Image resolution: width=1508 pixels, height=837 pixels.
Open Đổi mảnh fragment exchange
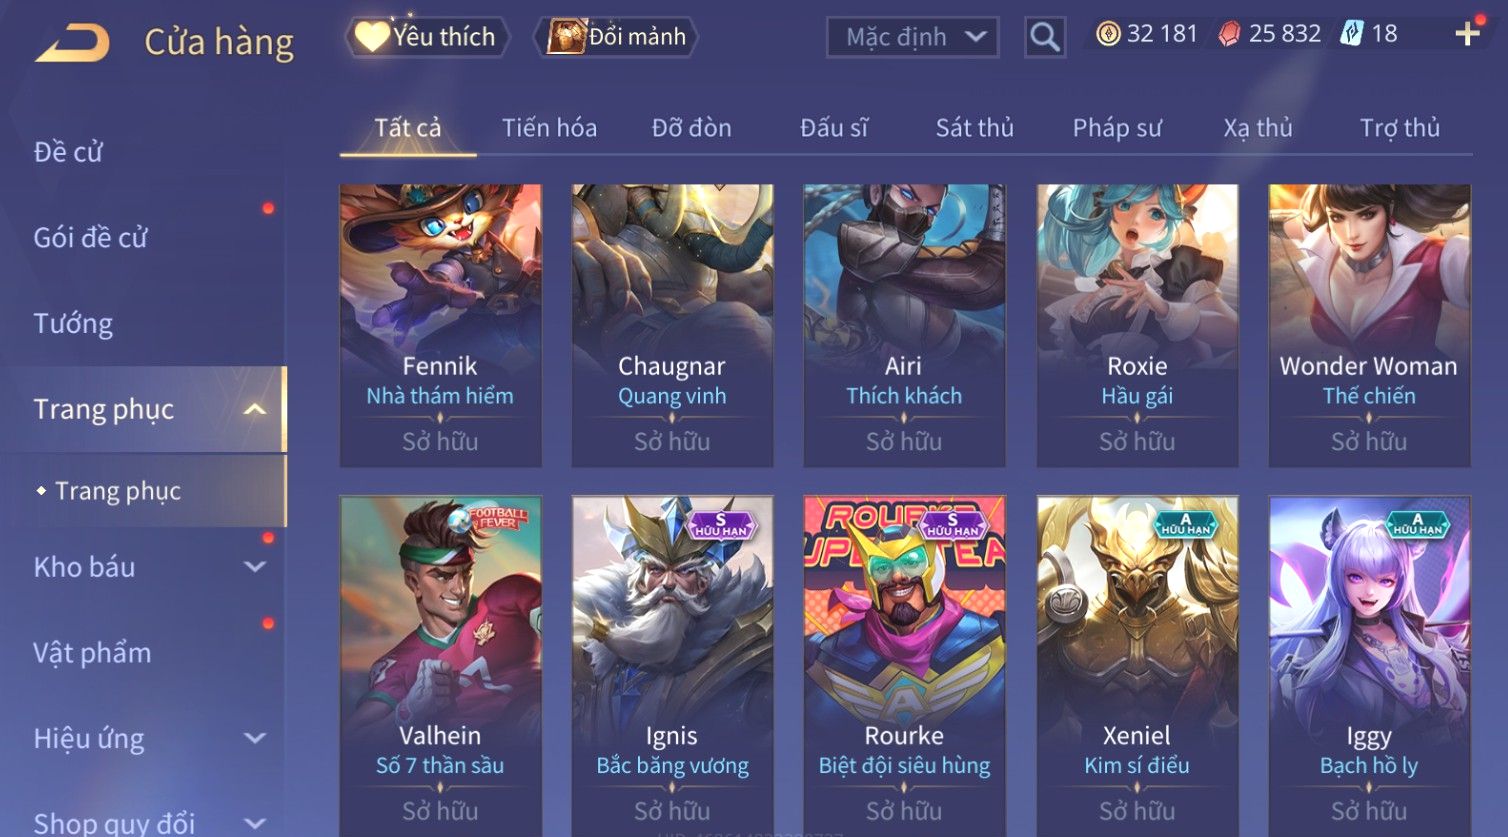tap(617, 37)
